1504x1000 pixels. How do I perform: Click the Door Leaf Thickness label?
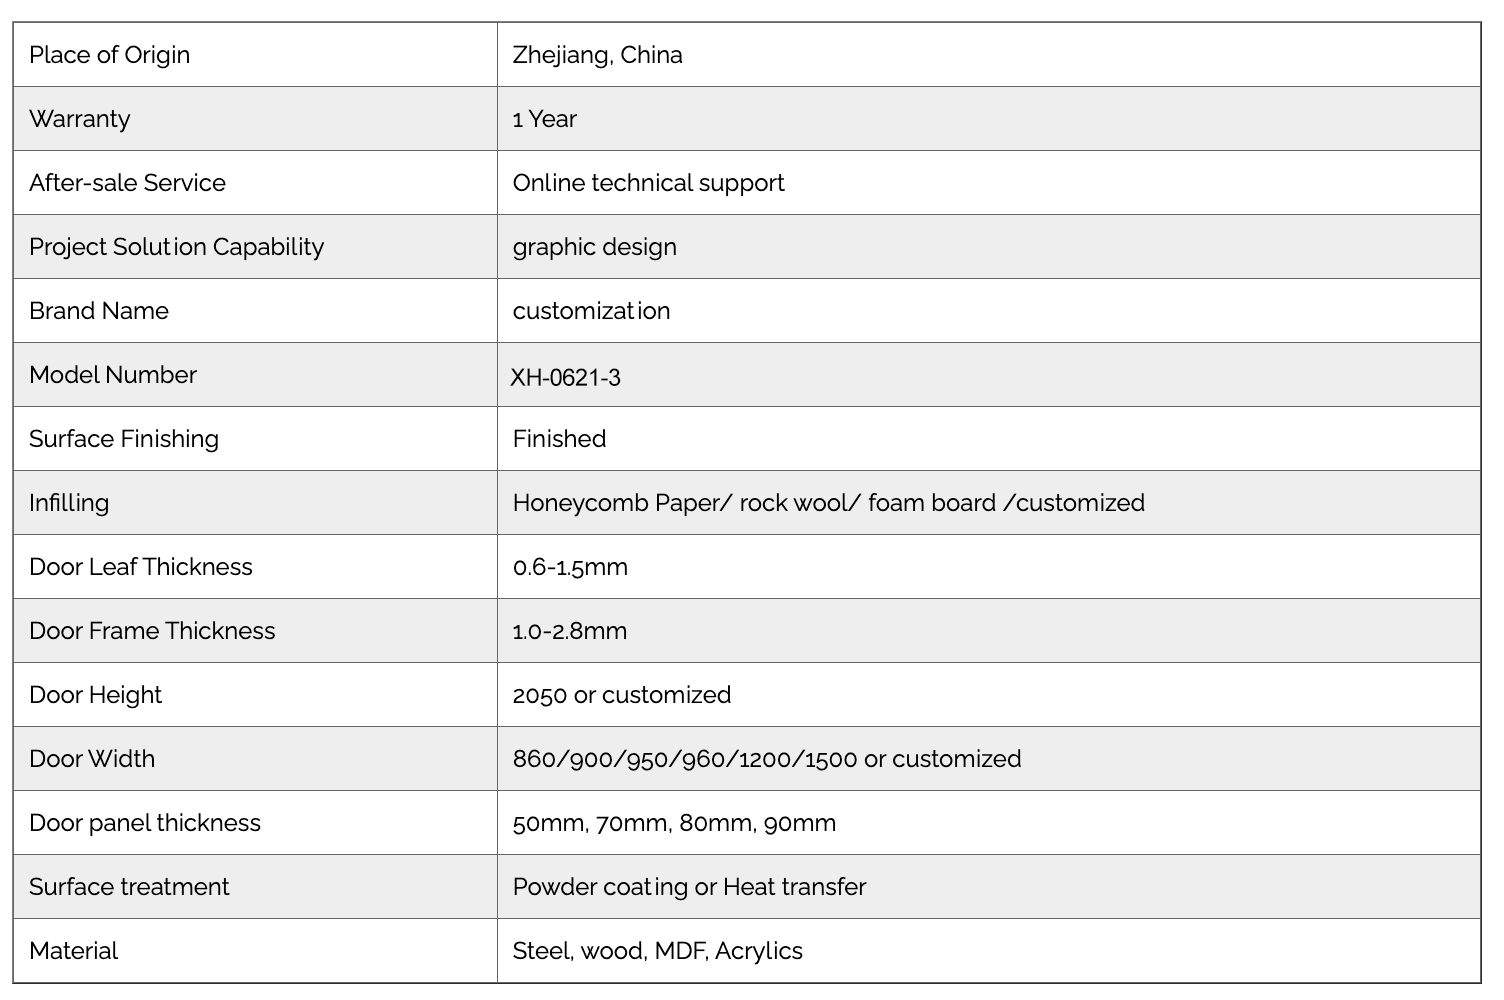141,567
